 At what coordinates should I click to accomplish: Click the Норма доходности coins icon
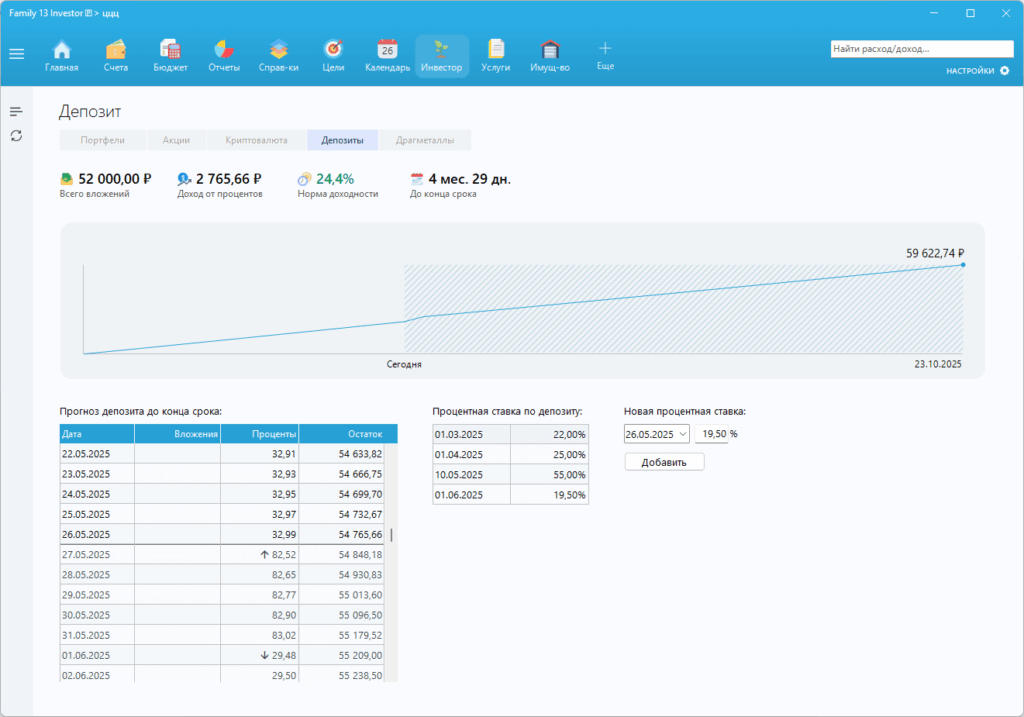[x=304, y=179]
